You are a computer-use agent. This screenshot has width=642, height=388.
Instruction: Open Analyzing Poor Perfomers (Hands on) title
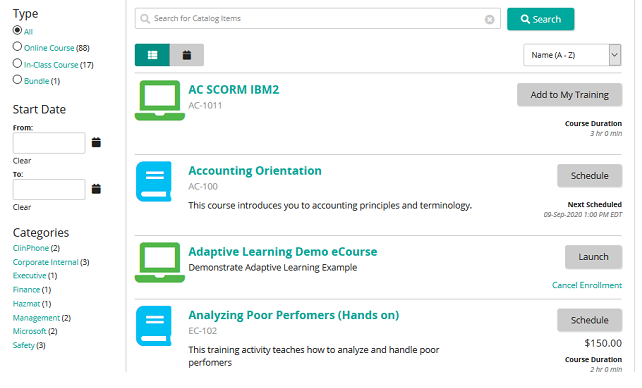point(294,315)
